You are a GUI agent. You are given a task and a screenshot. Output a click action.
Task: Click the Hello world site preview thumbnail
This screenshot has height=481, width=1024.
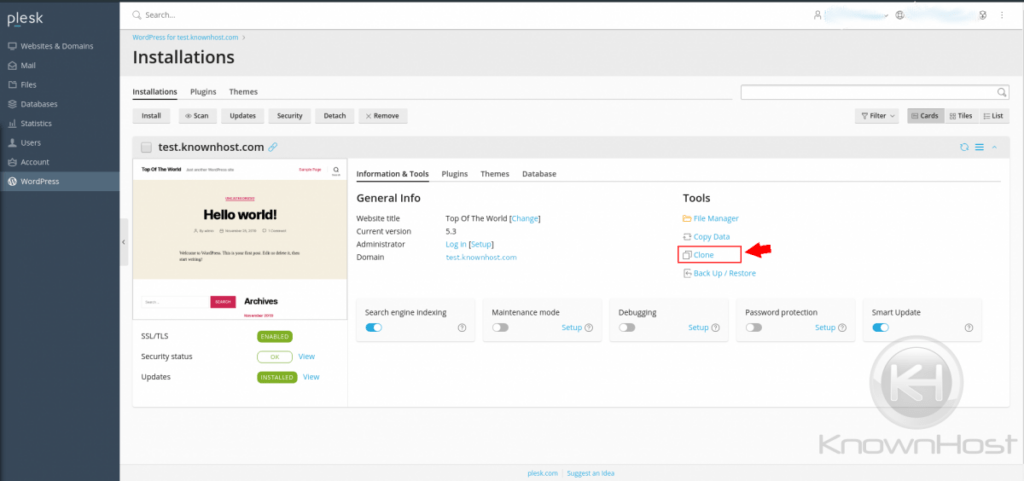[x=240, y=240]
